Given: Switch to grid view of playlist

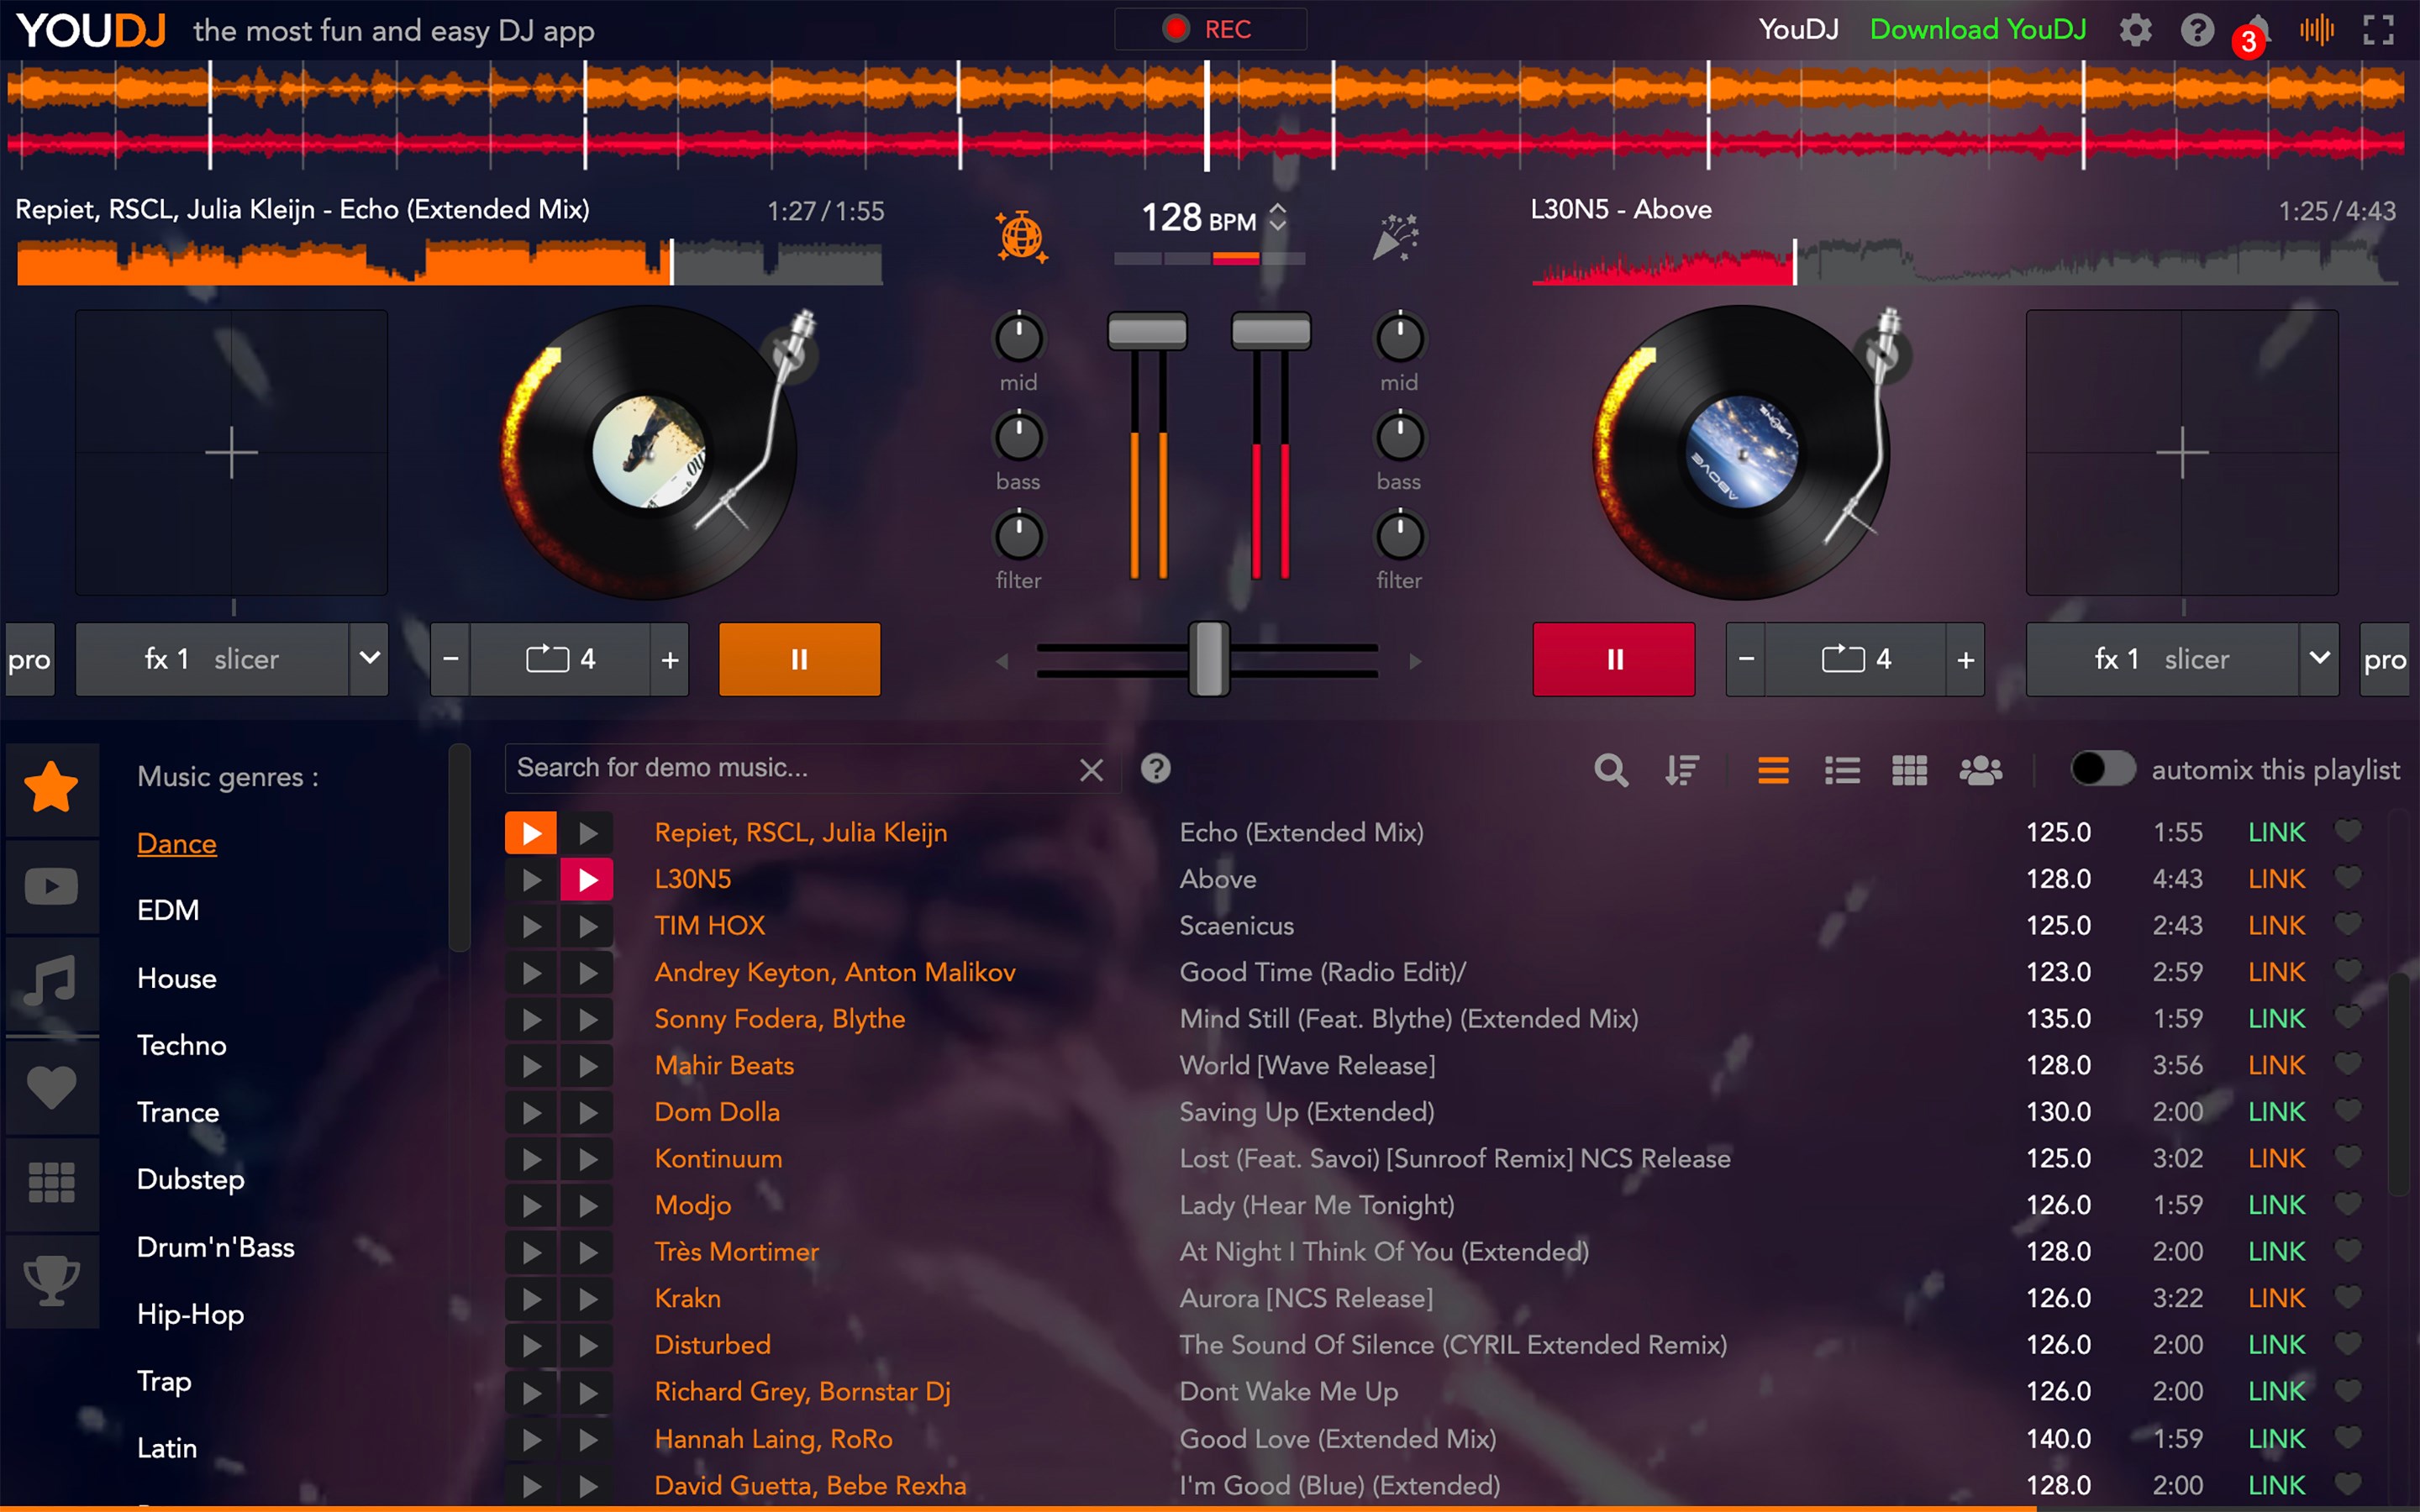Looking at the screenshot, I should pos(1909,770).
